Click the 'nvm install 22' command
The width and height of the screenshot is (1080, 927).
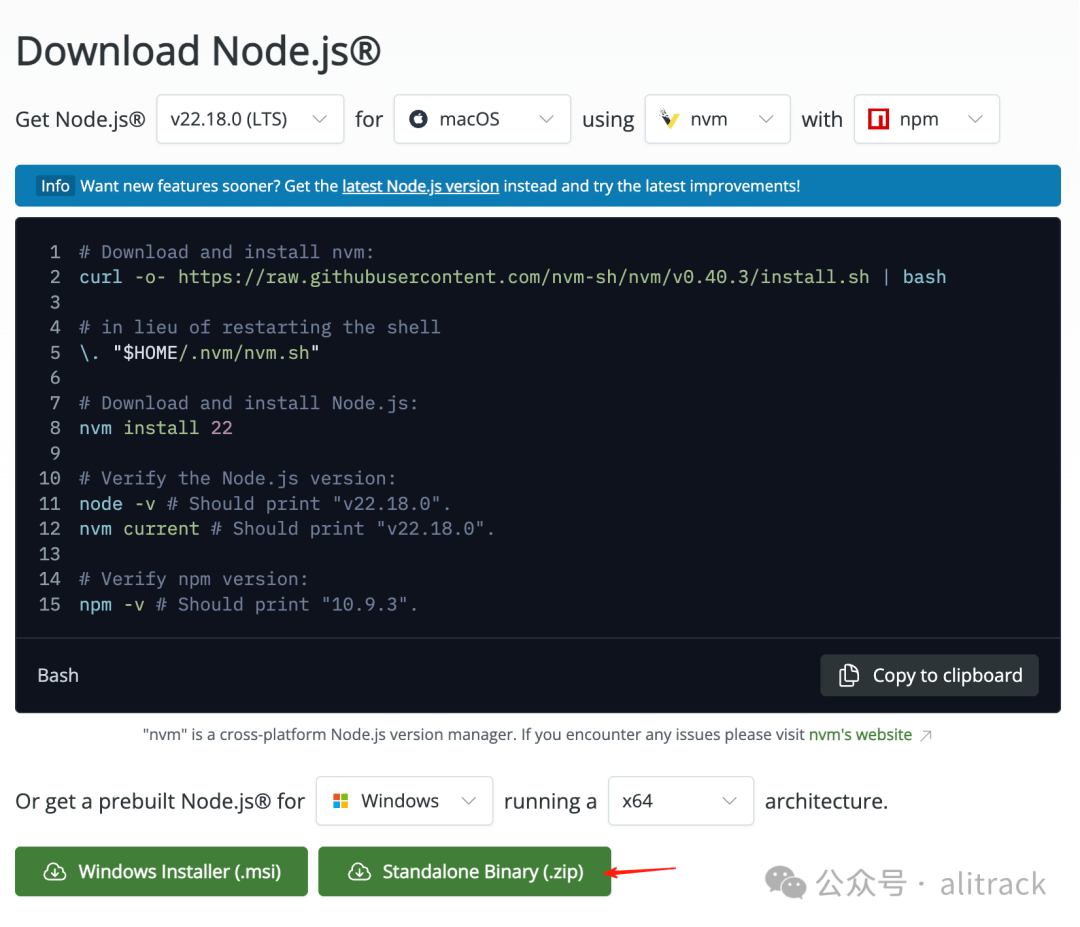(156, 428)
